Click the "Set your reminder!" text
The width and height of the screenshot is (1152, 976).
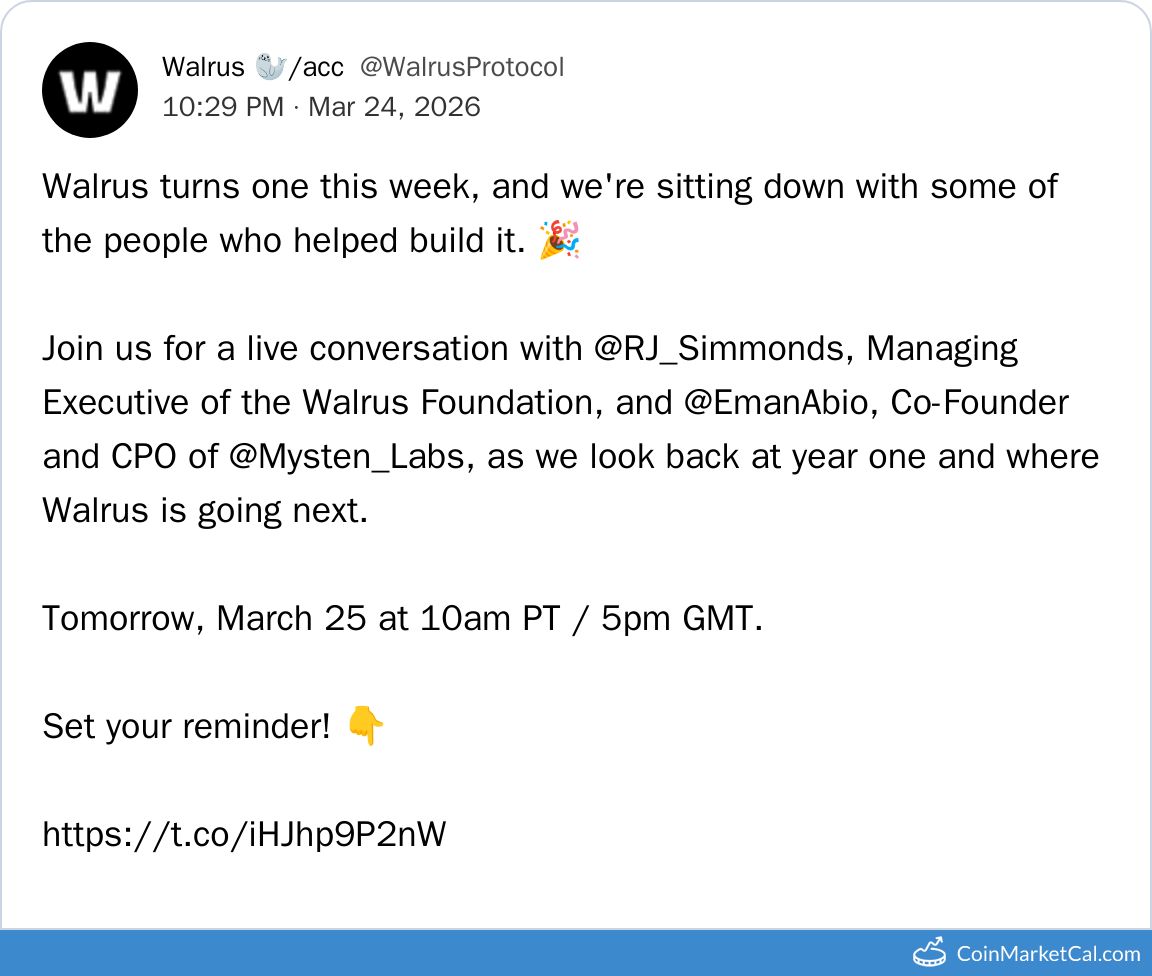click(x=186, y=726)
